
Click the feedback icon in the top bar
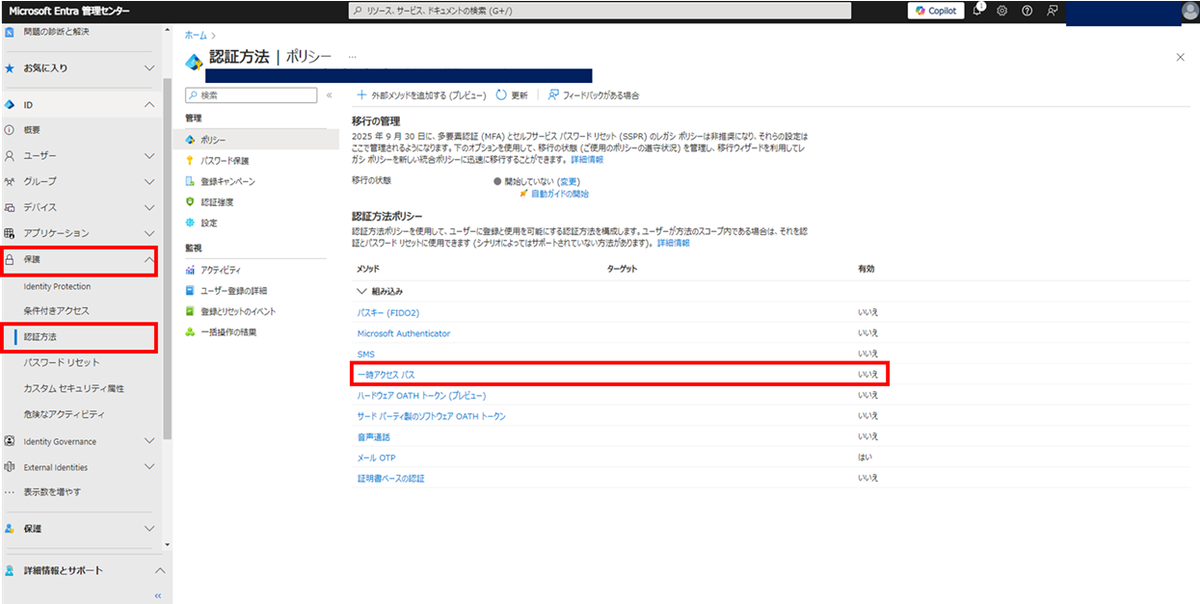(1052, 10)
